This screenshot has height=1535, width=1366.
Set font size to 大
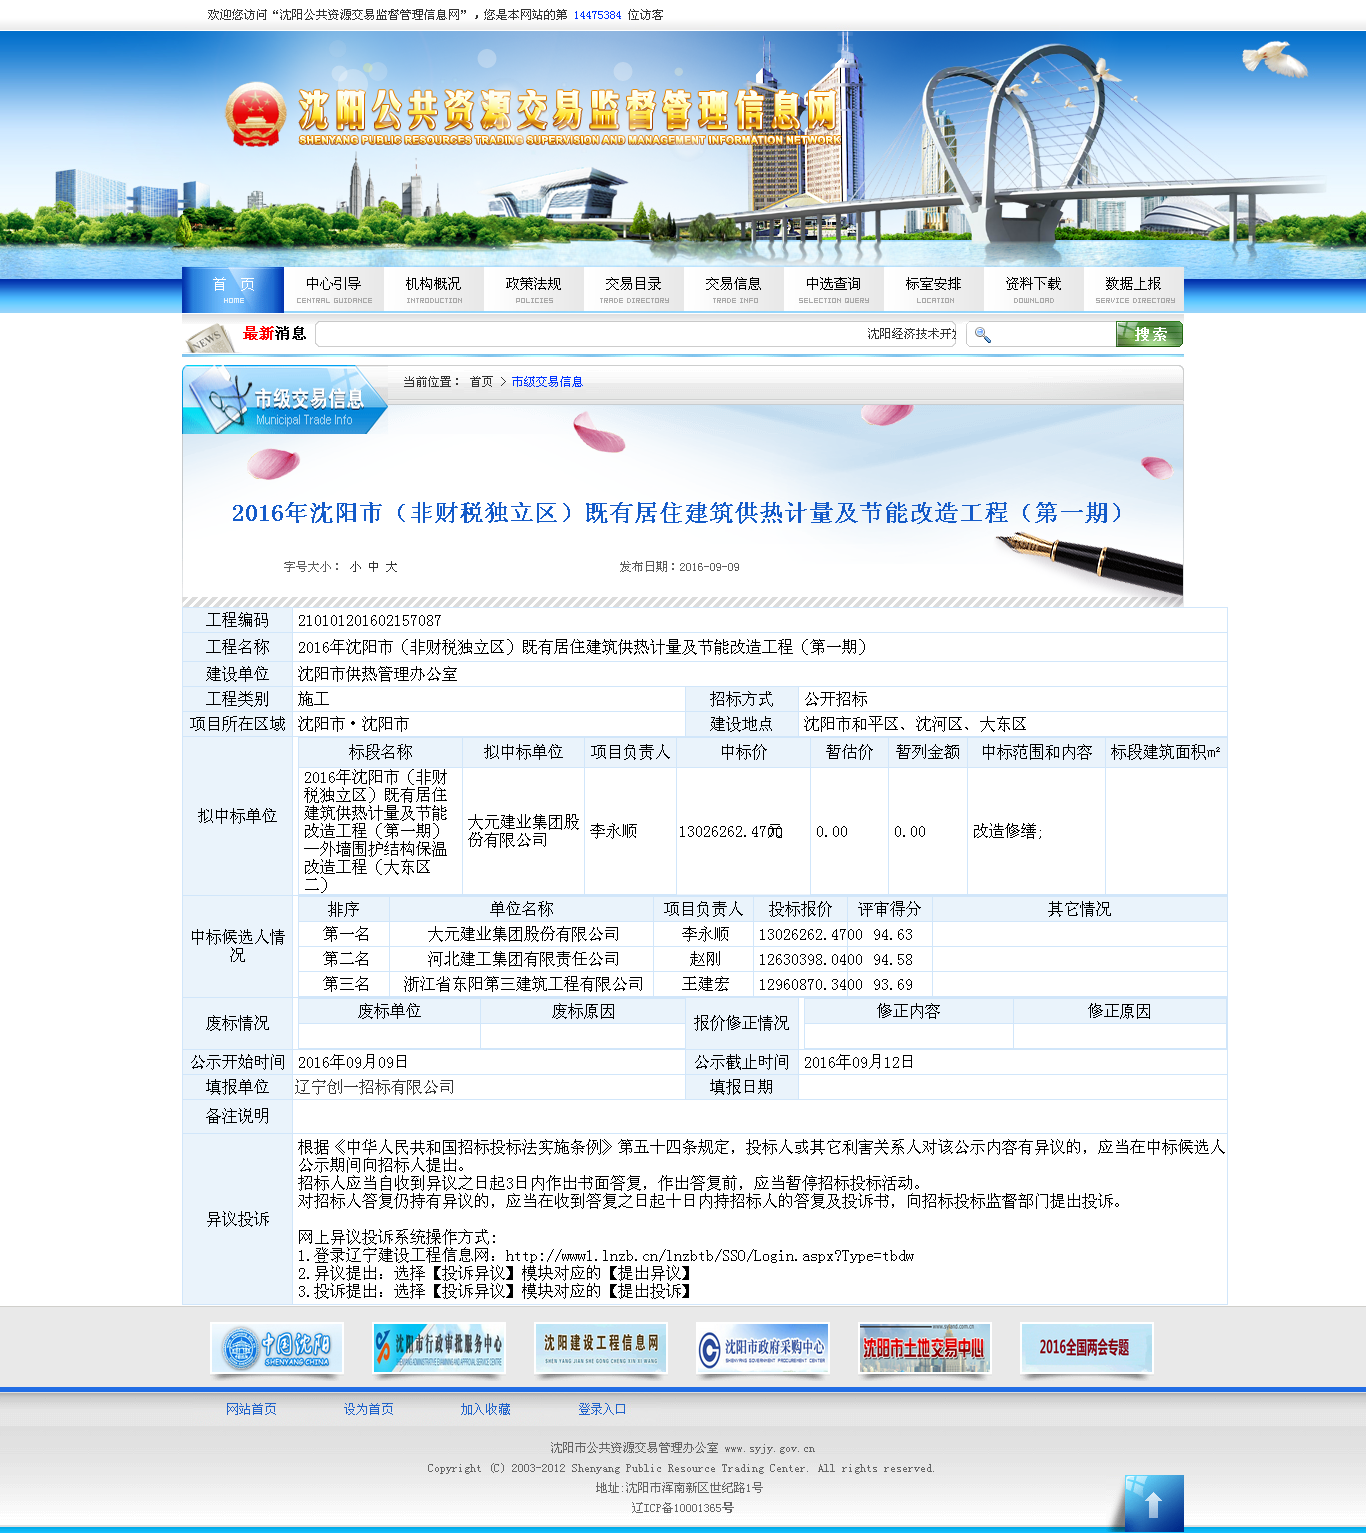pos(391,567)
